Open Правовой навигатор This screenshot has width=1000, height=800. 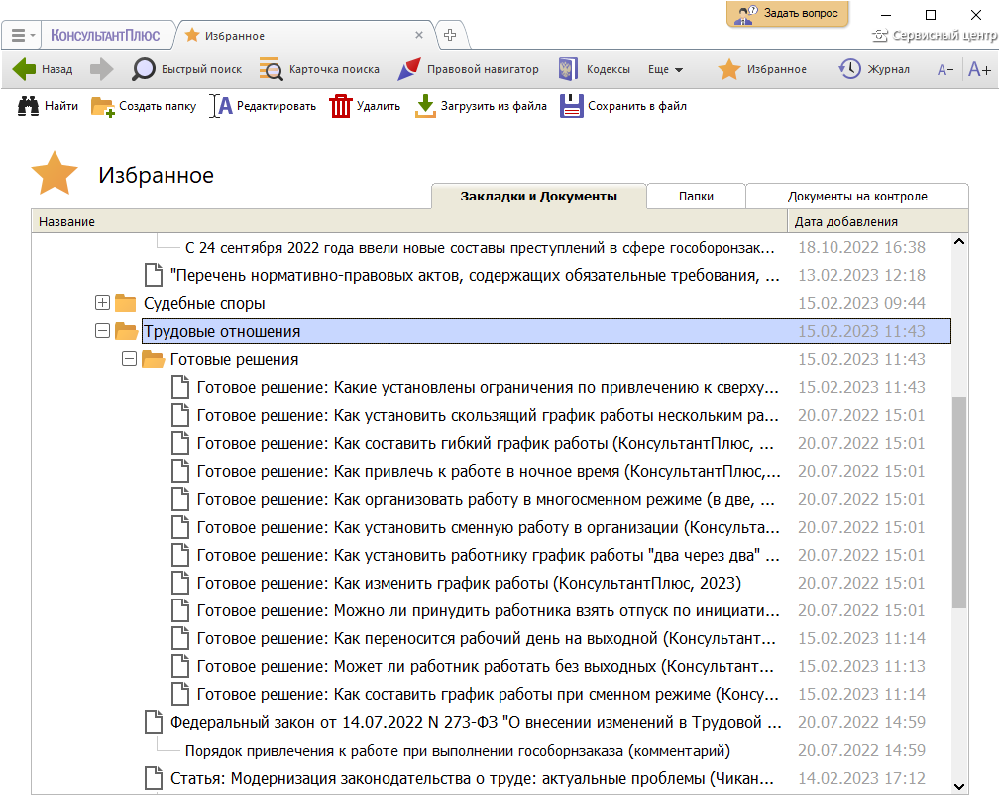pos(467,69)
